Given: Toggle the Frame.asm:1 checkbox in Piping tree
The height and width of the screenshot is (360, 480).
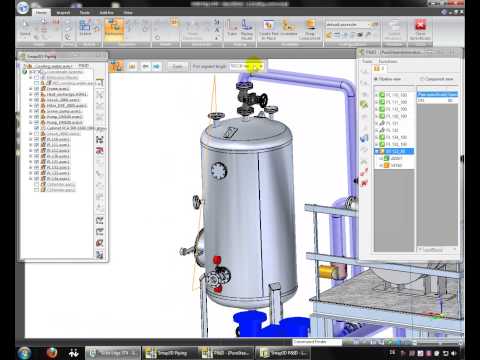Looking at the screenshot, I should [x=37, y=89].
